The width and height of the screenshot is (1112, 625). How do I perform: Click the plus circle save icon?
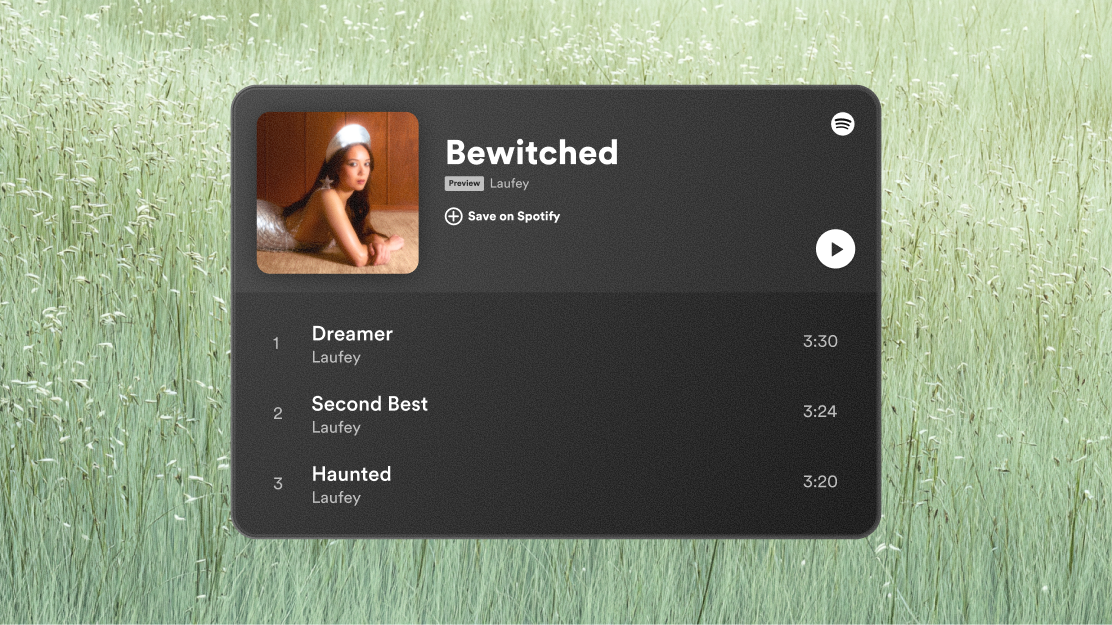(453, 216)
